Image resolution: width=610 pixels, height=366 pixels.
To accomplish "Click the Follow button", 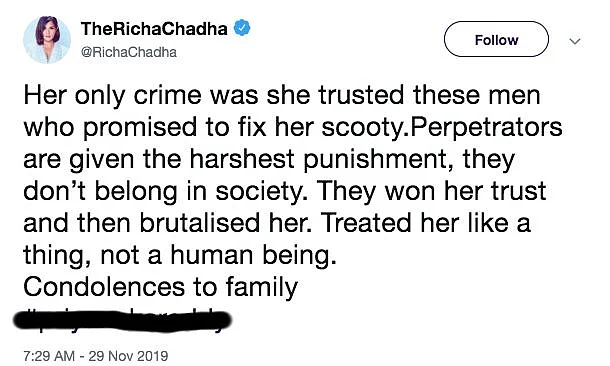I will point(496,39).
